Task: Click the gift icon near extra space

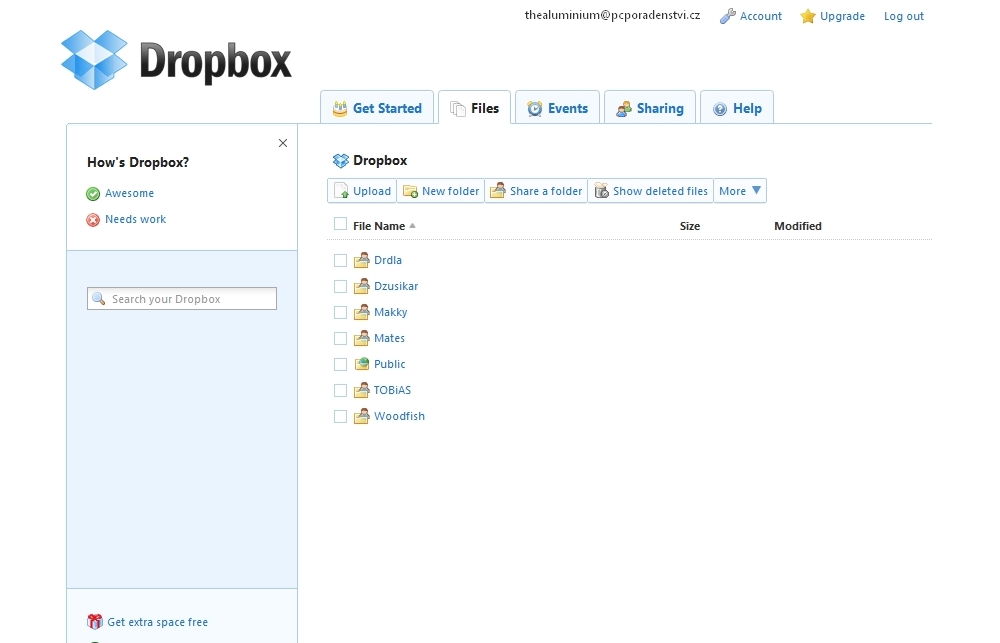Action: (94, 621)
